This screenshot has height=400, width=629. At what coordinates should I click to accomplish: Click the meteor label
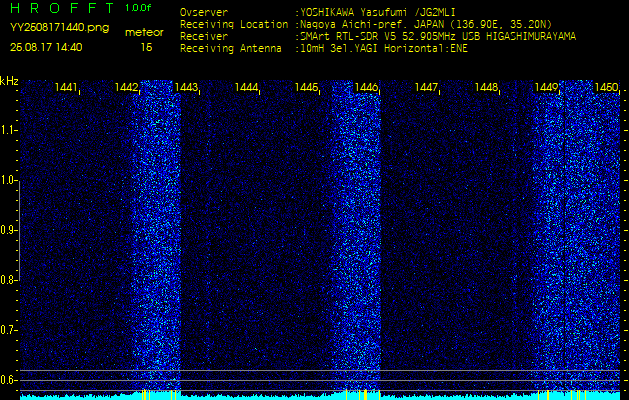[x=144, y=33]
